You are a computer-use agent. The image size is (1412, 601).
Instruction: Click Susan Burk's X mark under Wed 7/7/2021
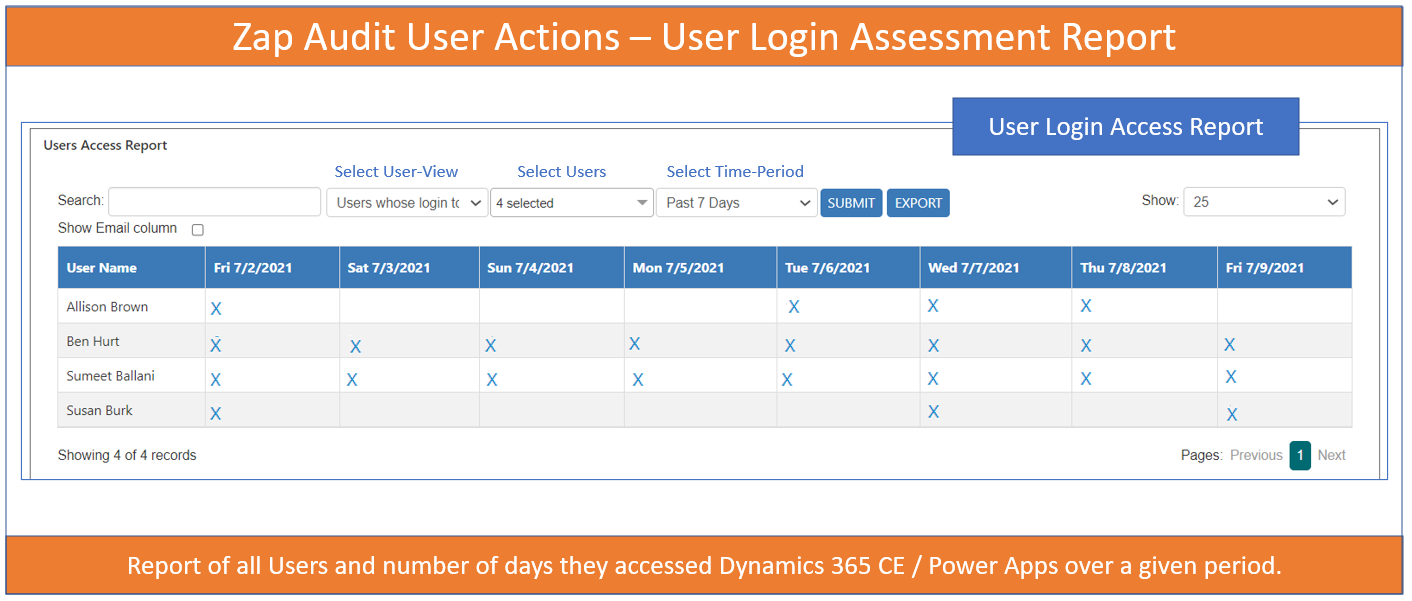pos(933,412)
